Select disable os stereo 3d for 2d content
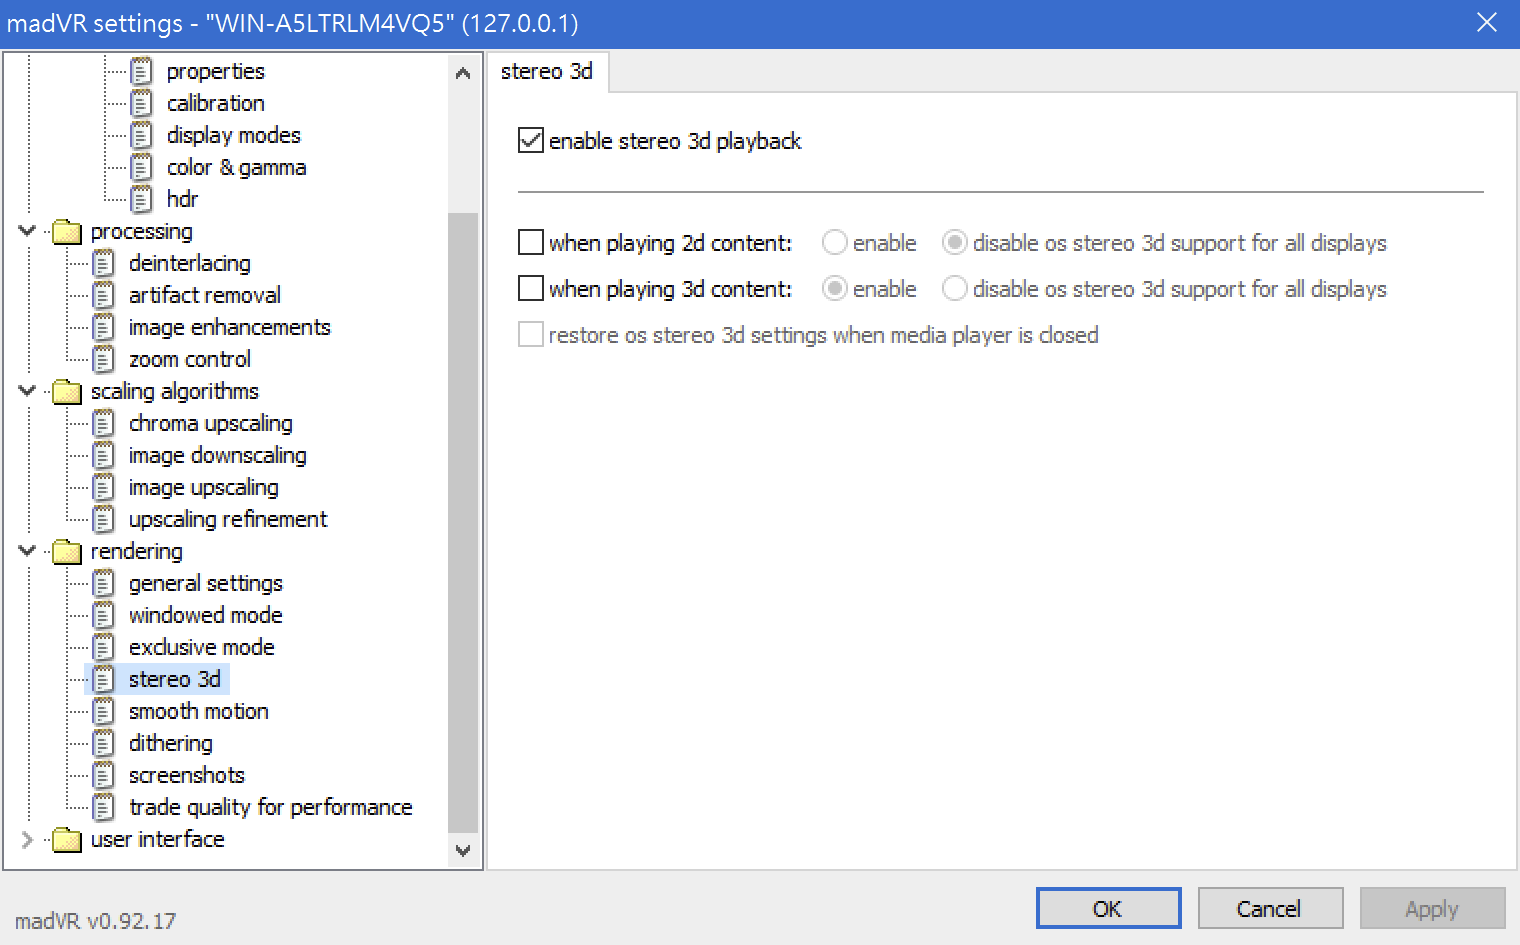Viewport: 1520px width, 945px height. 955,243
